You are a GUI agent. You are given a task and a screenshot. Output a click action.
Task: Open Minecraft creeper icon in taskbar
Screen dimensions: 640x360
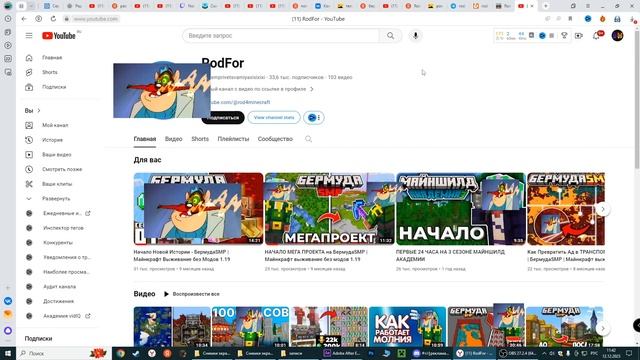[x=402, y=353]
